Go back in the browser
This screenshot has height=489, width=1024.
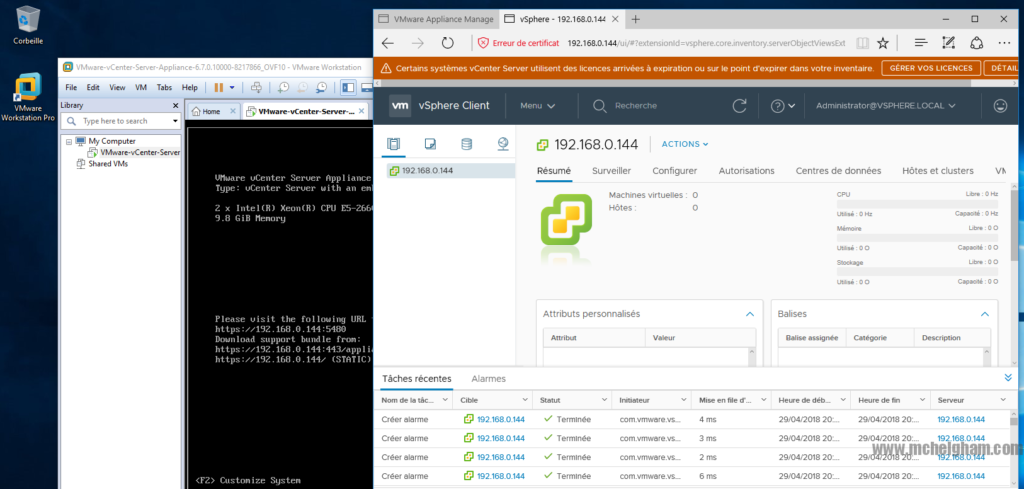click(388, 43)
